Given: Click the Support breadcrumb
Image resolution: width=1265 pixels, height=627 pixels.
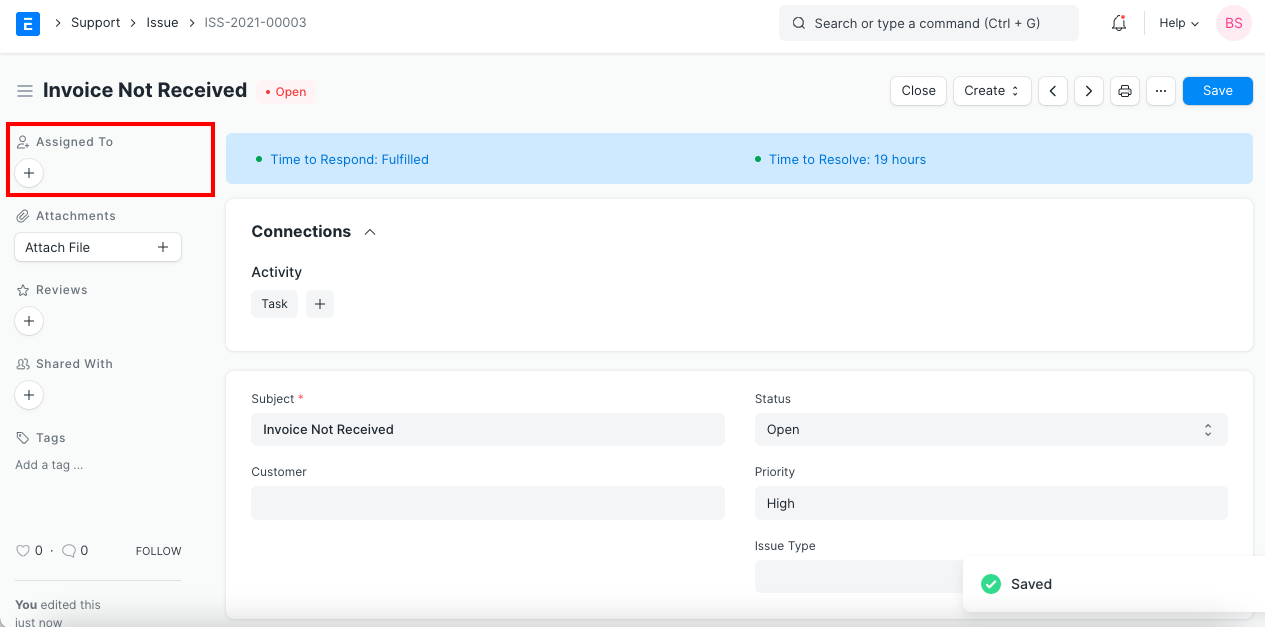Looking at the screenshot, I should (x=95, y=22).
